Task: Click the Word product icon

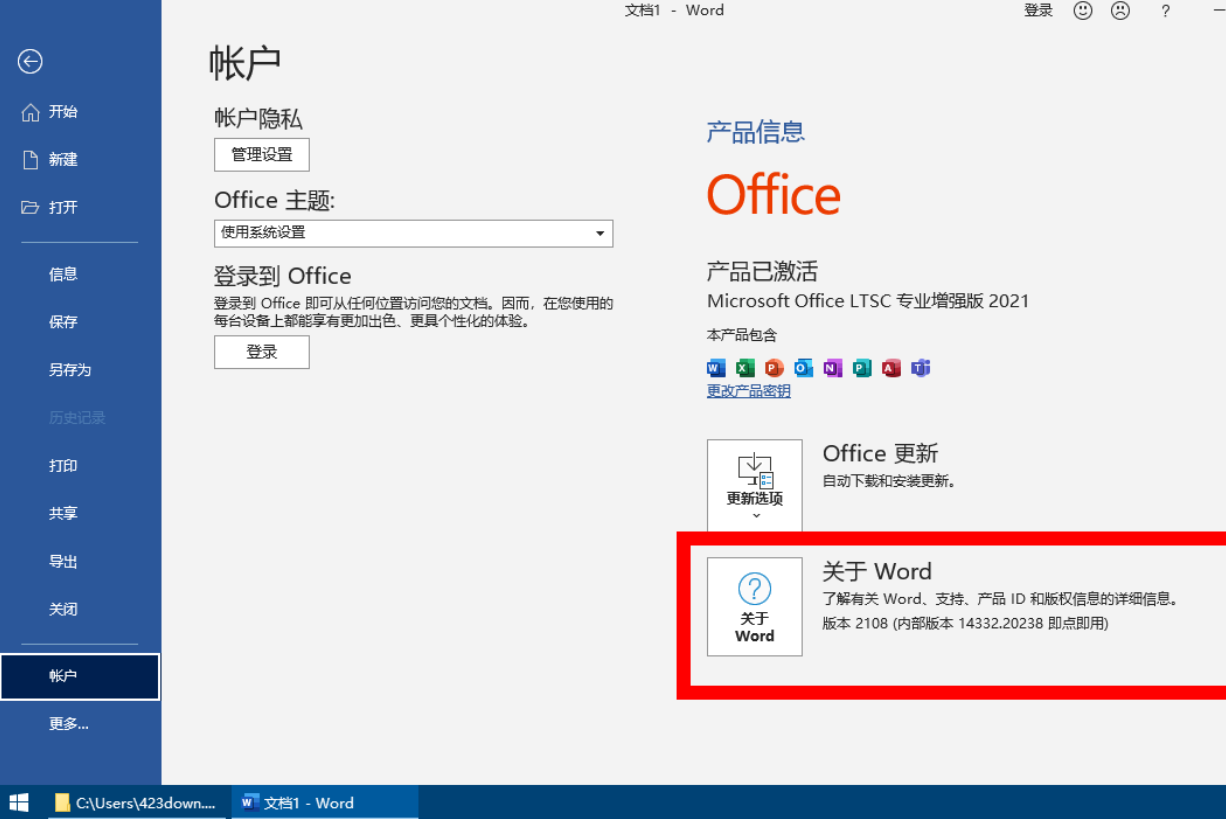Action: (716, 368)
